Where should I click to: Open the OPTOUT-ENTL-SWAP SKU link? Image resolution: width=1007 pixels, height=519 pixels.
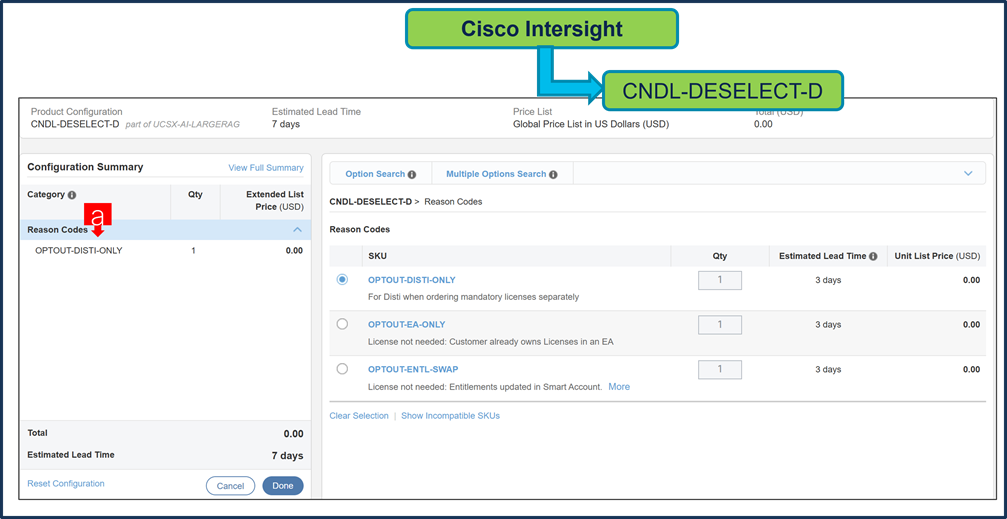(x=413, y=369)
